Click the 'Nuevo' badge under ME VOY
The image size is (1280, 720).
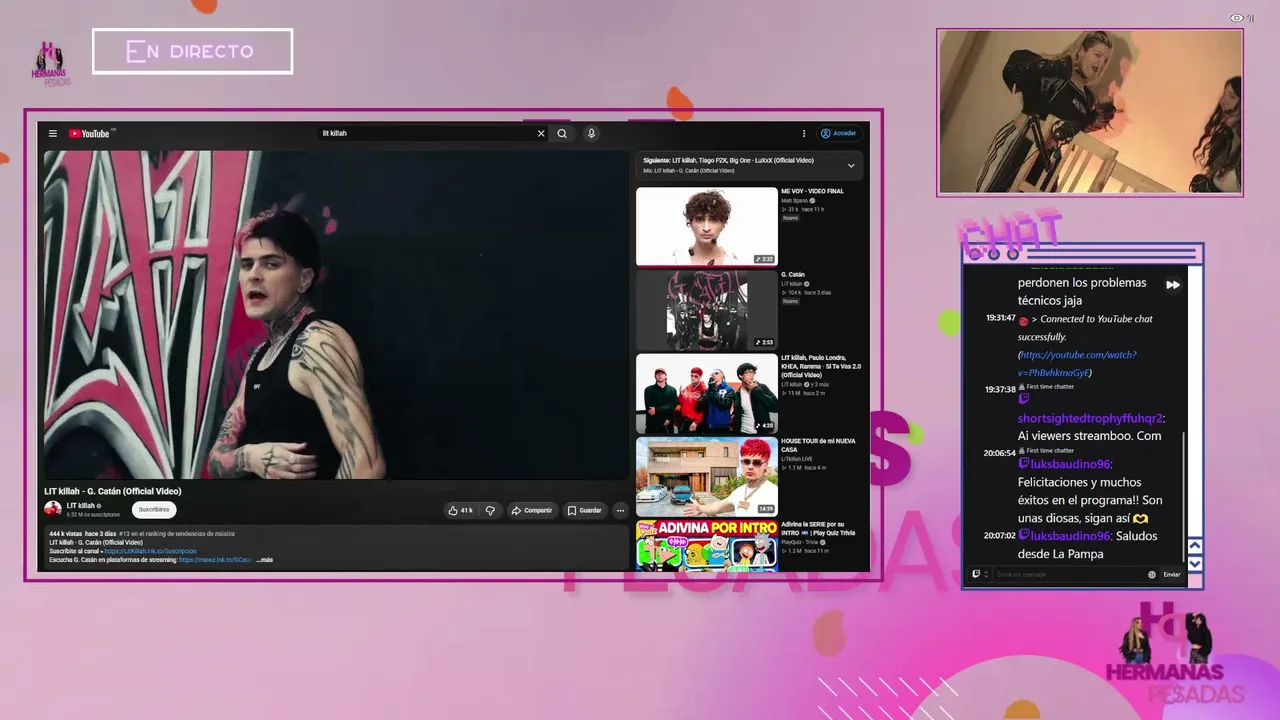click(x=790, y=217)
